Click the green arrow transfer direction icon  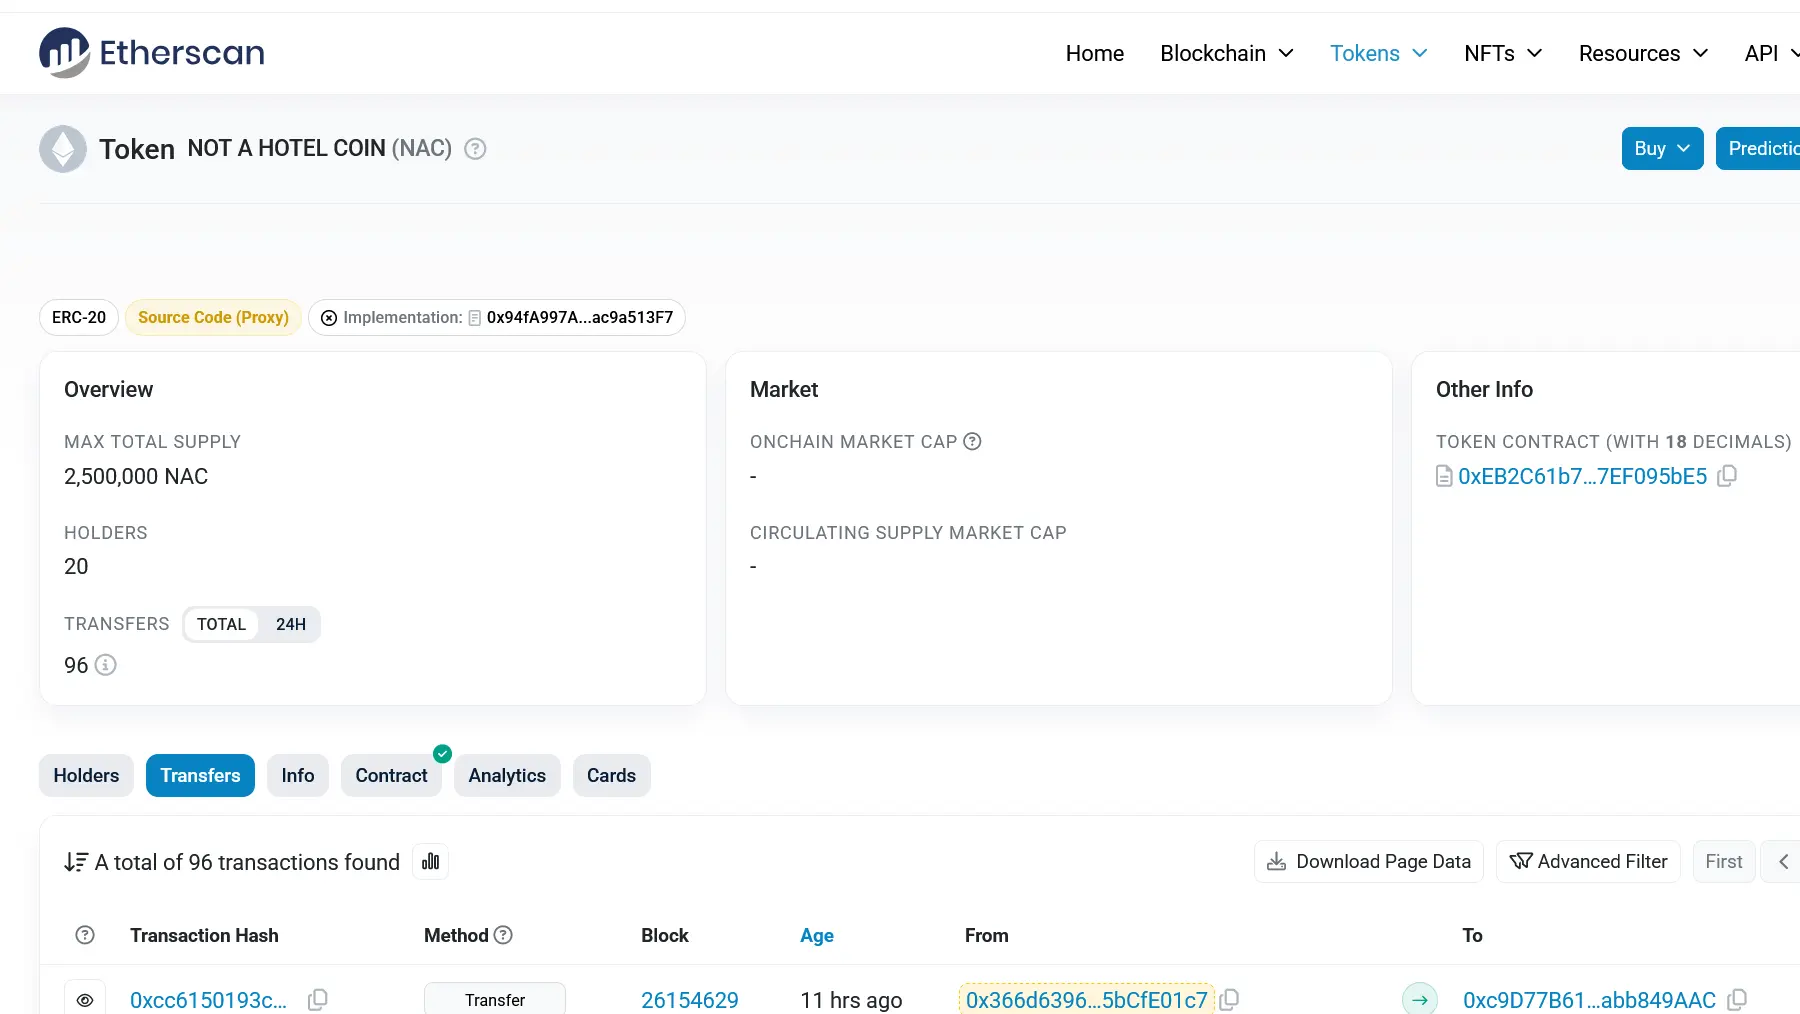tap(1420, 999)
